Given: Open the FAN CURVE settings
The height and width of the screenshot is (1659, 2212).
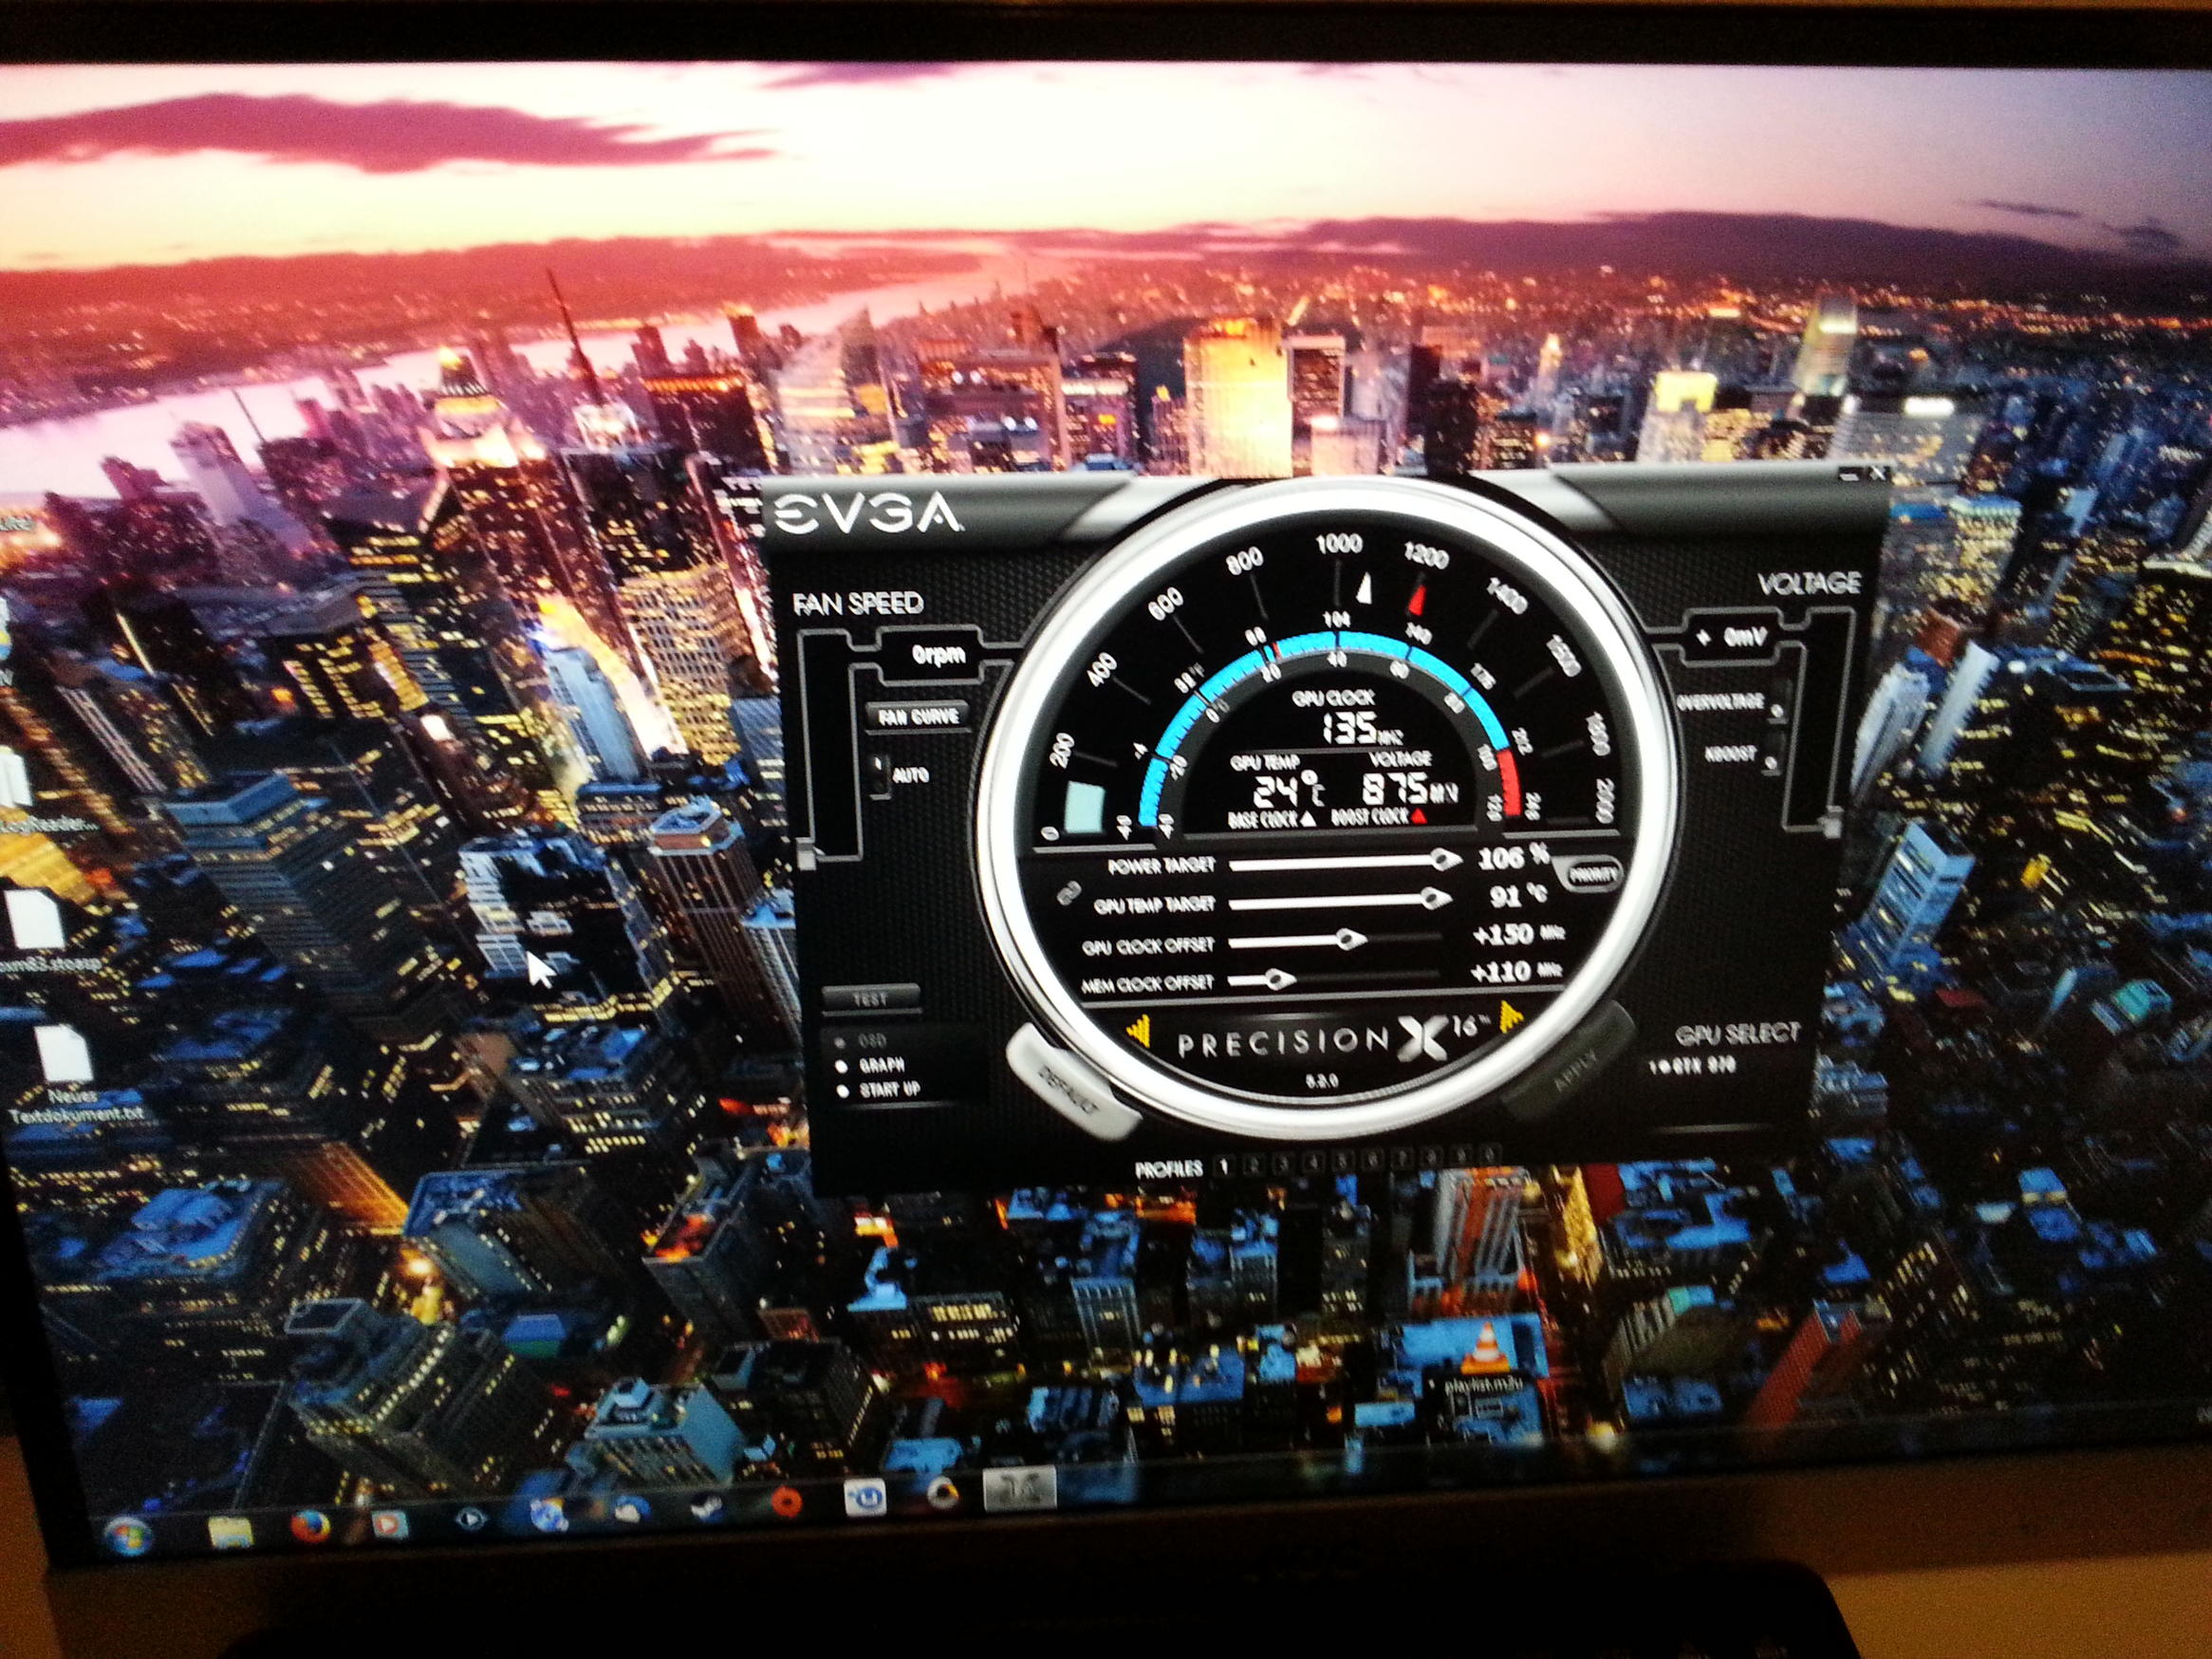Looking at the screenshot, I should coord(918,716).
